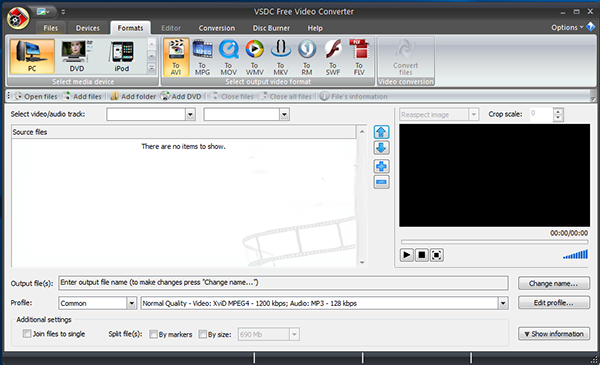This screenshot has width=600, height=365.
Task: Open the Help tab
Action: point(315,28)
